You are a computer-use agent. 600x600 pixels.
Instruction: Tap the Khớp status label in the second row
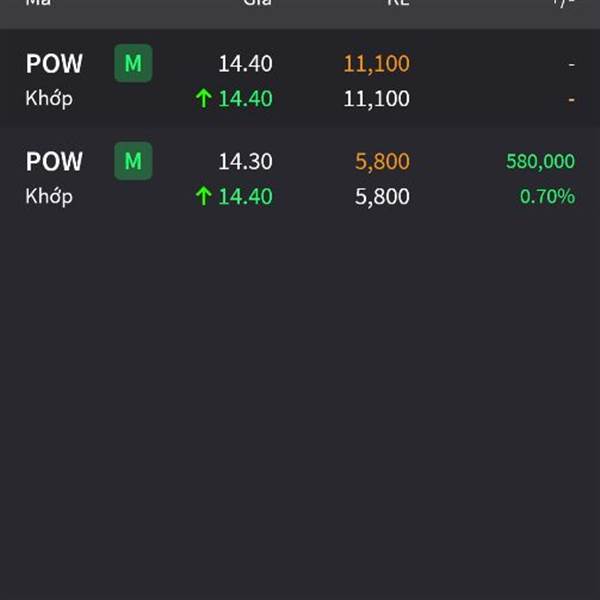[49, 196]
